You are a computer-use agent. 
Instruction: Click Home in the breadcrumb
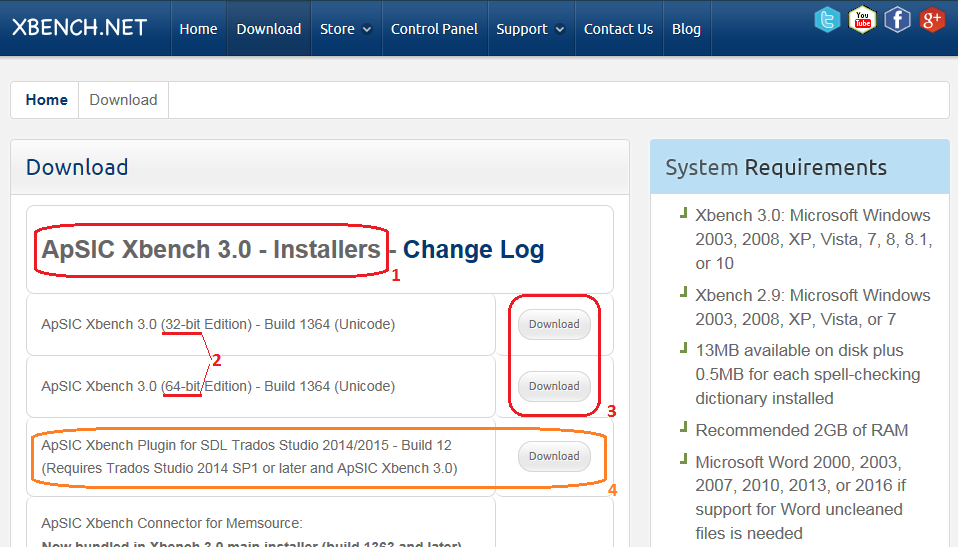point(46,100)
